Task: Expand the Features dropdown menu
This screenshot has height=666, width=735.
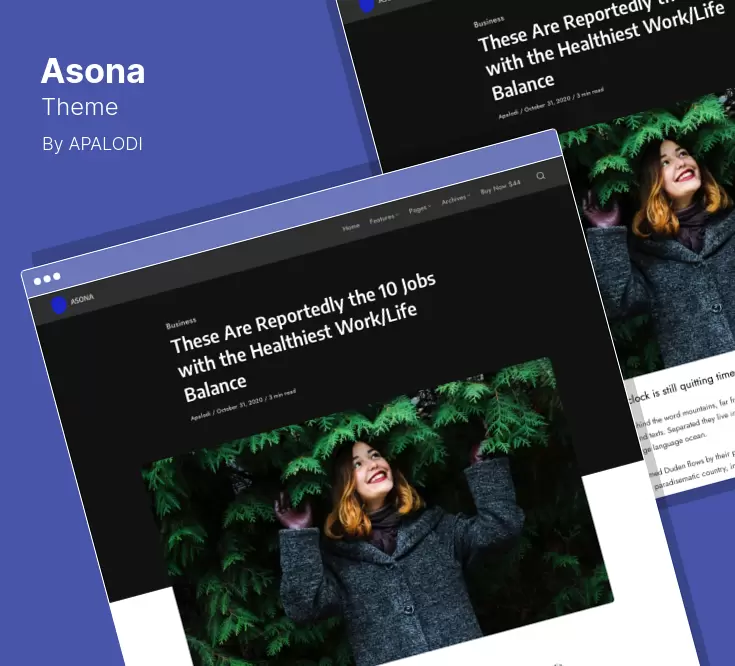Action: coord(383,218)
